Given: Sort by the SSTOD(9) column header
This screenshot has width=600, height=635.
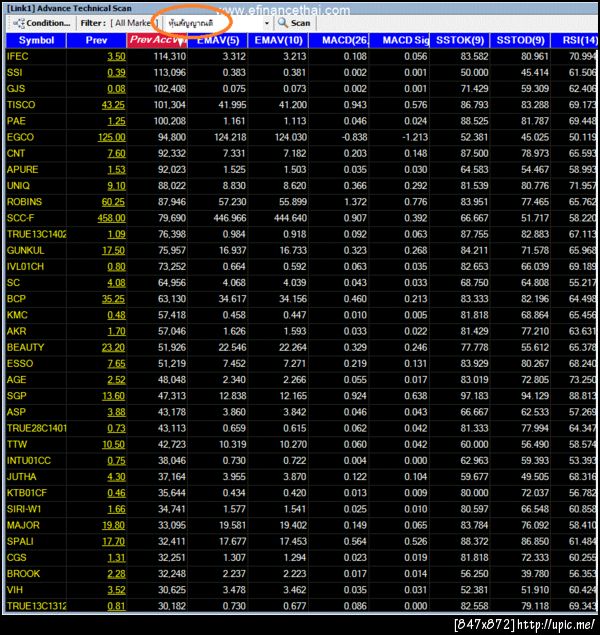Looking at the screenshot, I should coord(521,40).
